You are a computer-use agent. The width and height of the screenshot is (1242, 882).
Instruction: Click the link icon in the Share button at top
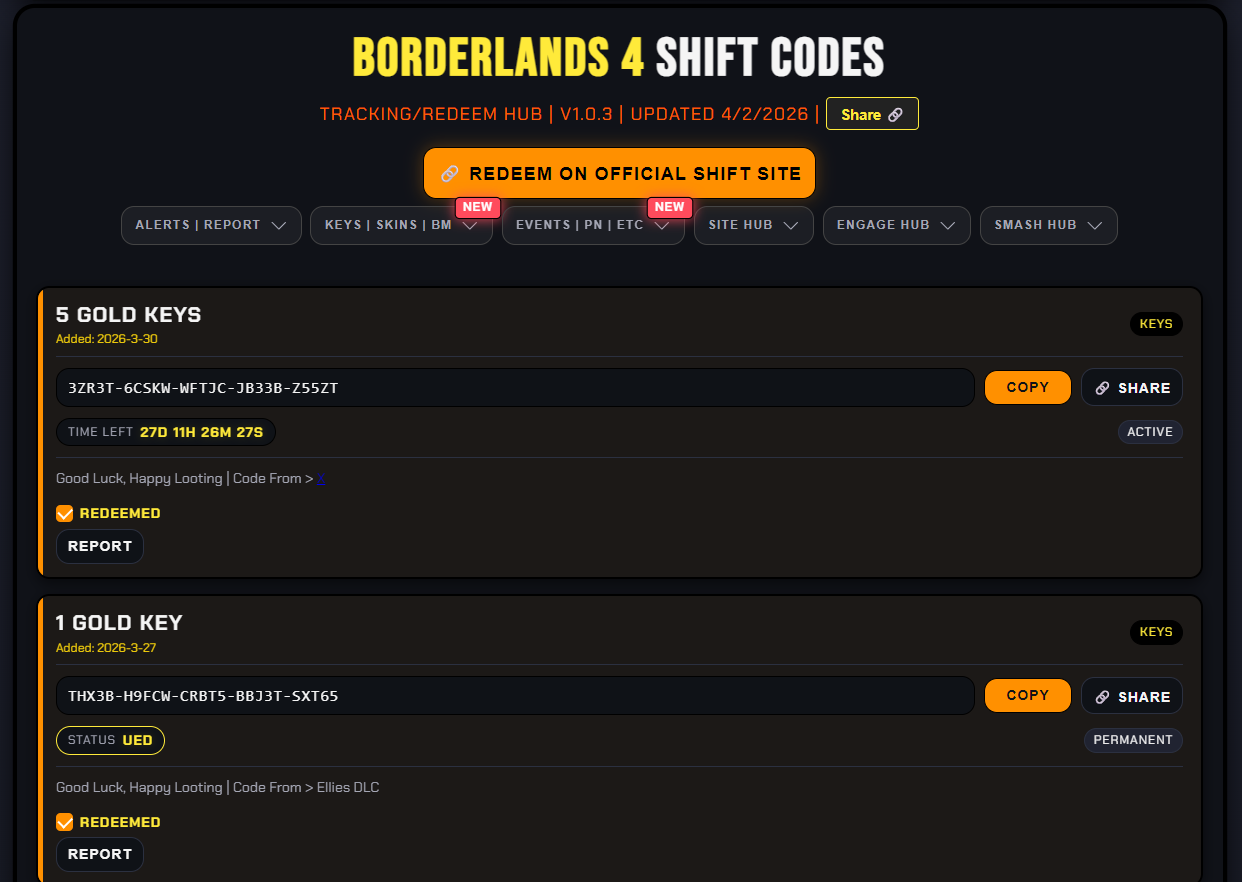point(895,115)
